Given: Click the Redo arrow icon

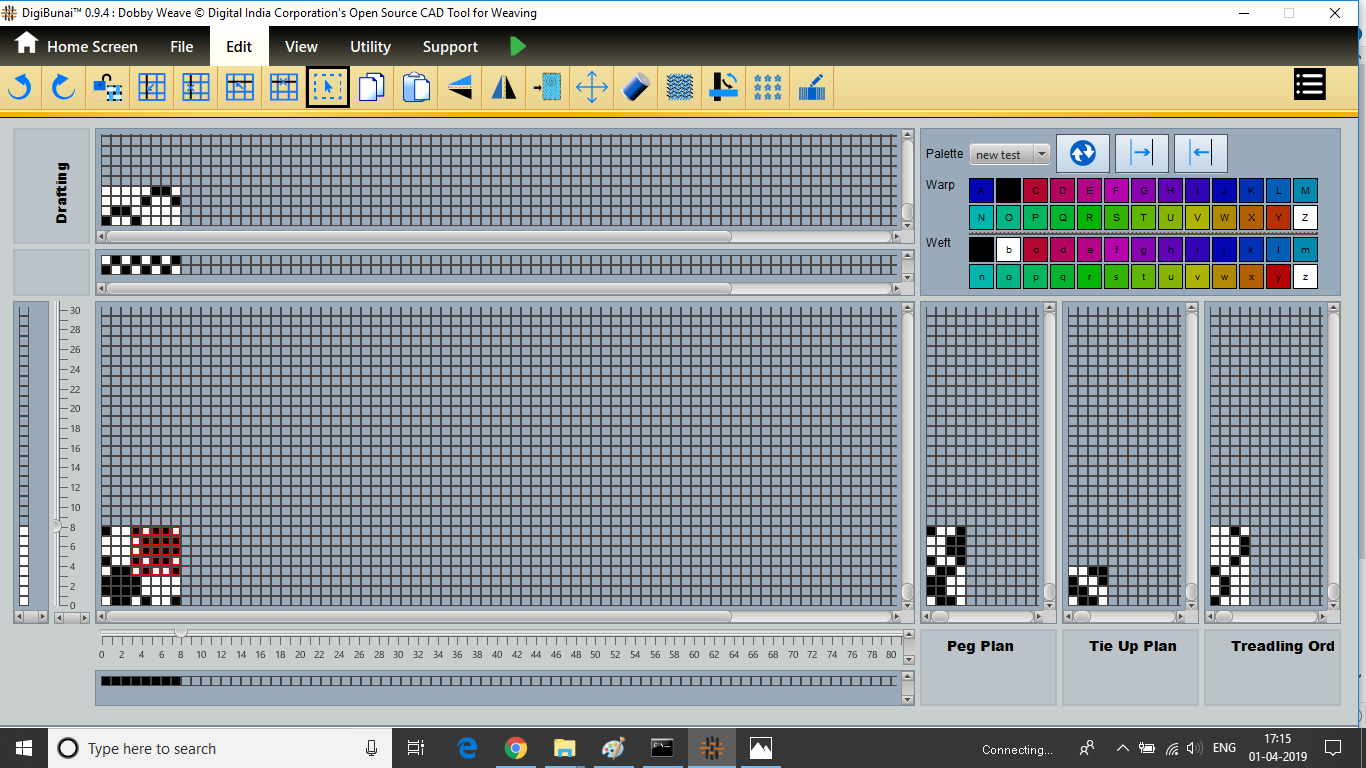Looking at the screenshot, I should point(63,88).
